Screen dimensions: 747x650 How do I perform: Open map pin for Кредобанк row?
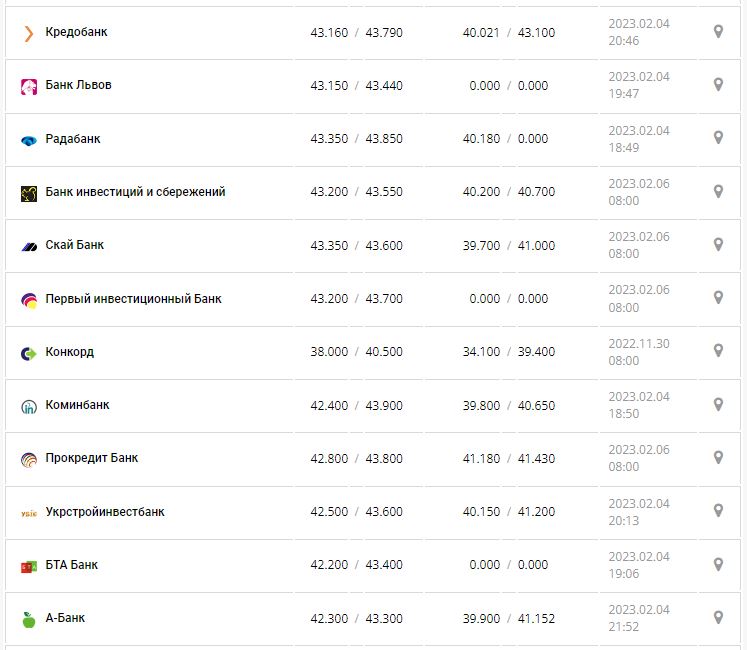(718, 32)
